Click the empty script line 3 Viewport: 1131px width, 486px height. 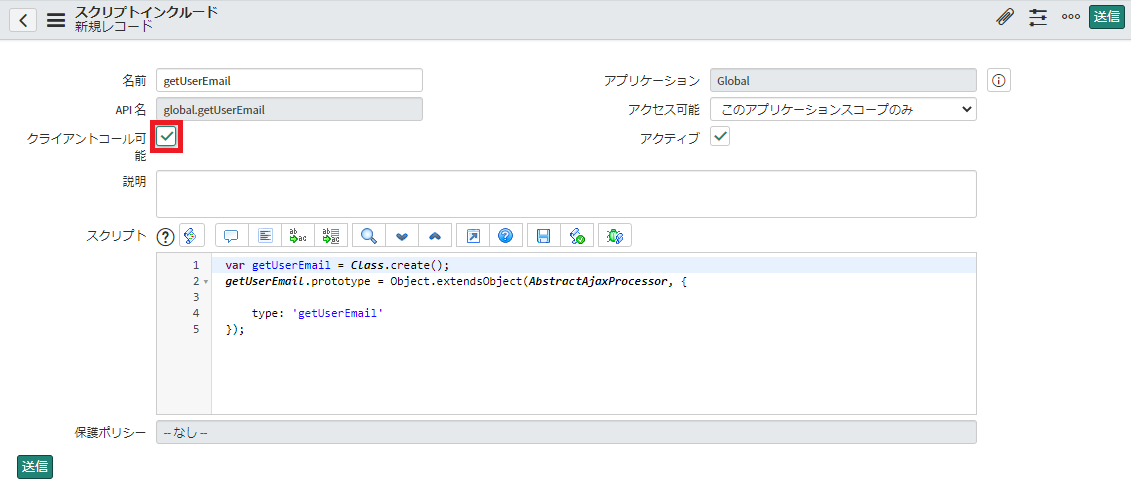click(594, 297)
